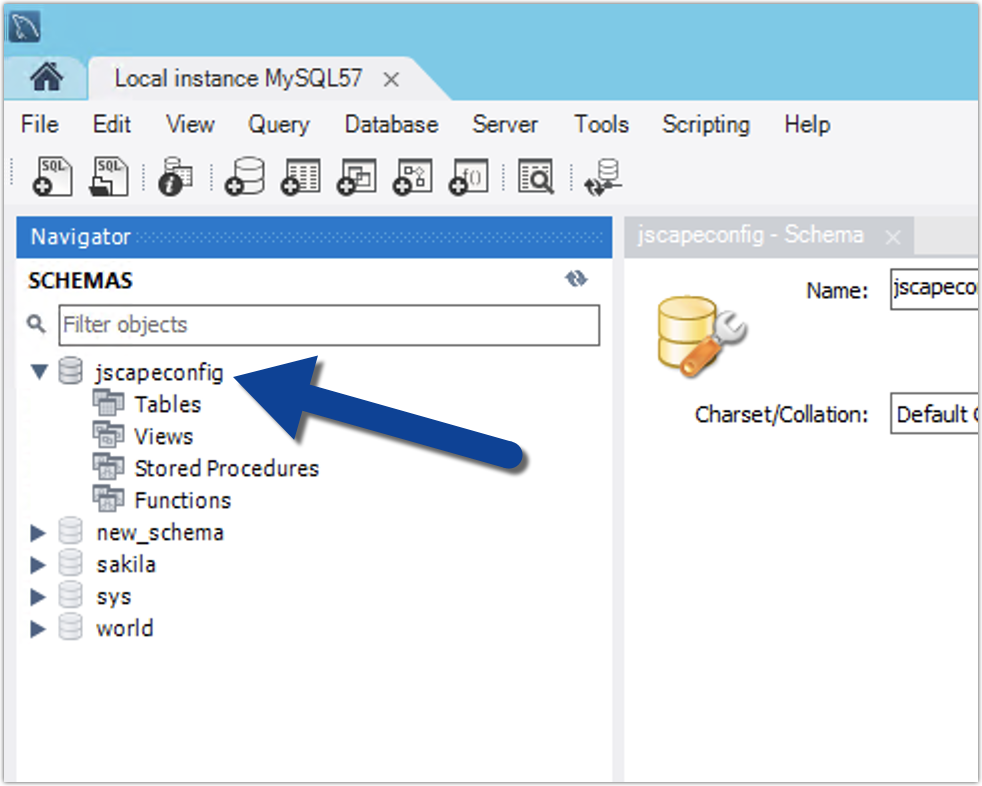The image size is (982, 786).
Task: Refresh the schemas list
Action: tap(577, 280)
